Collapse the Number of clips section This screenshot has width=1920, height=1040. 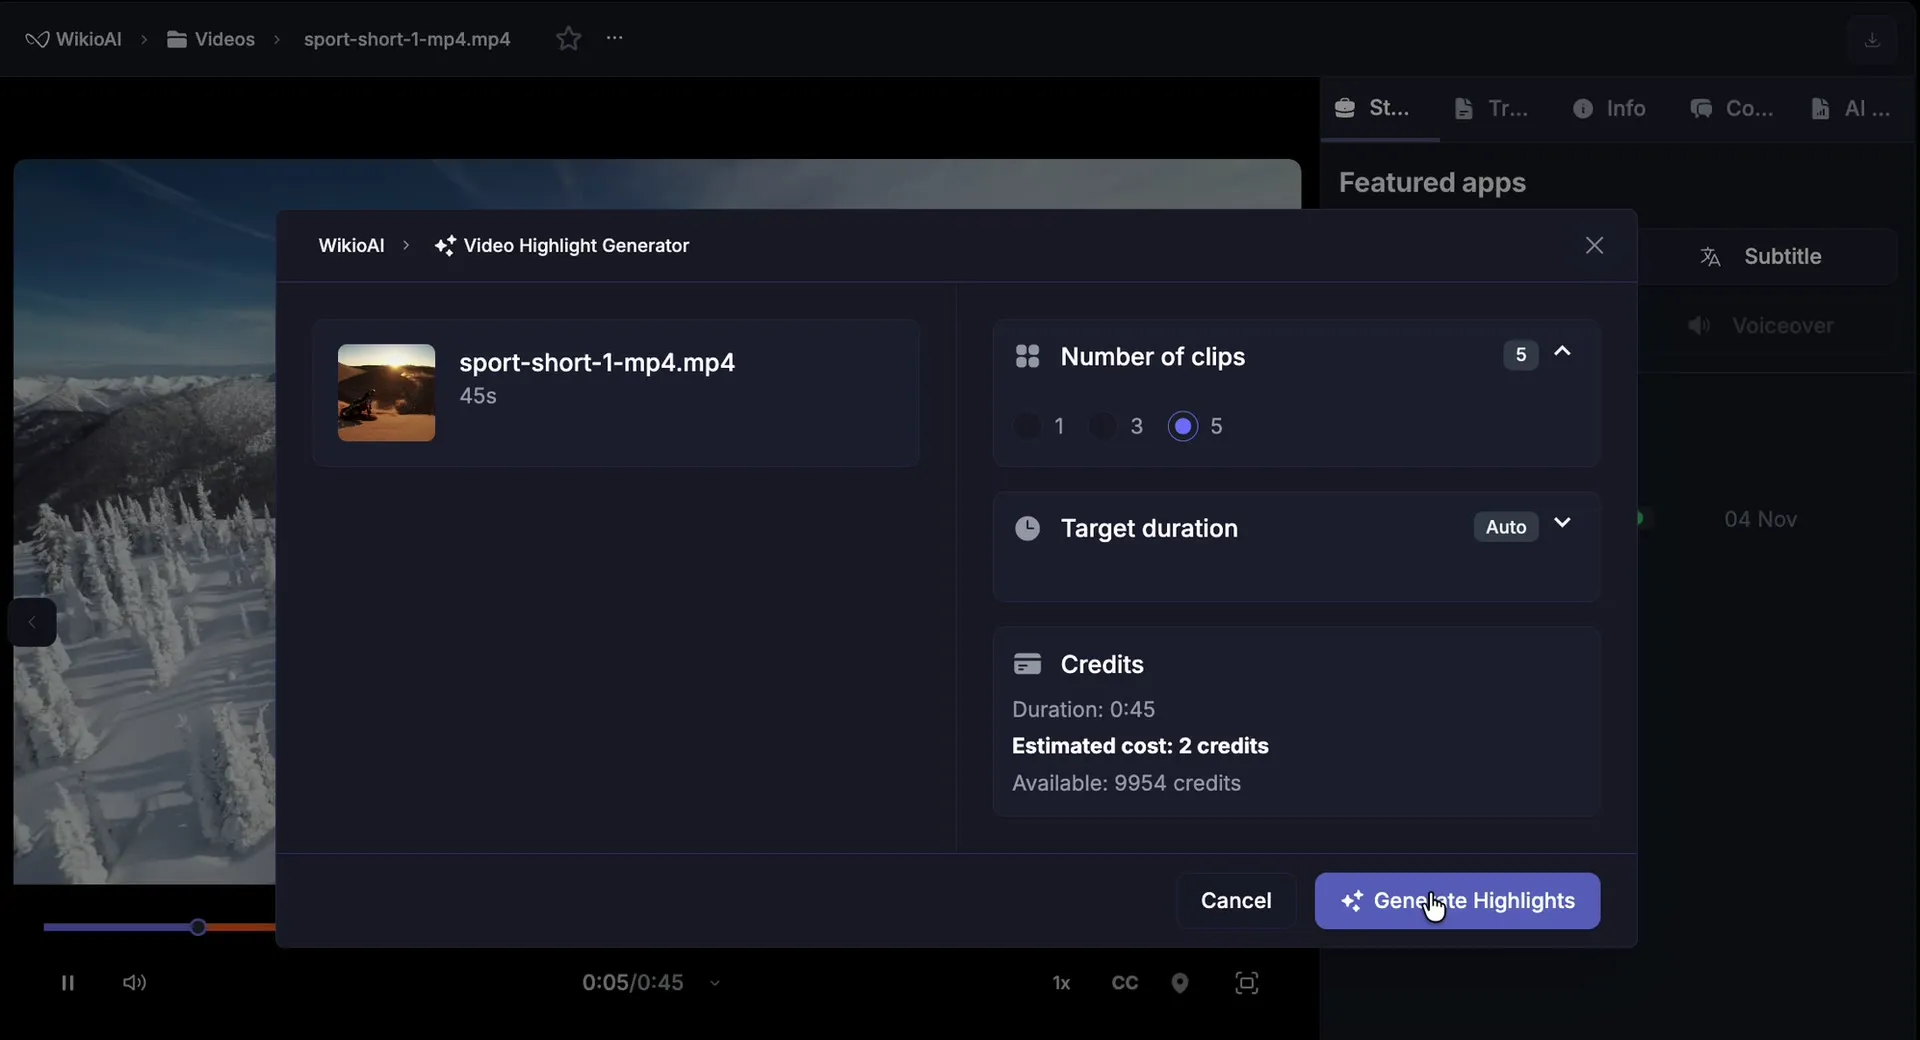1562,352
